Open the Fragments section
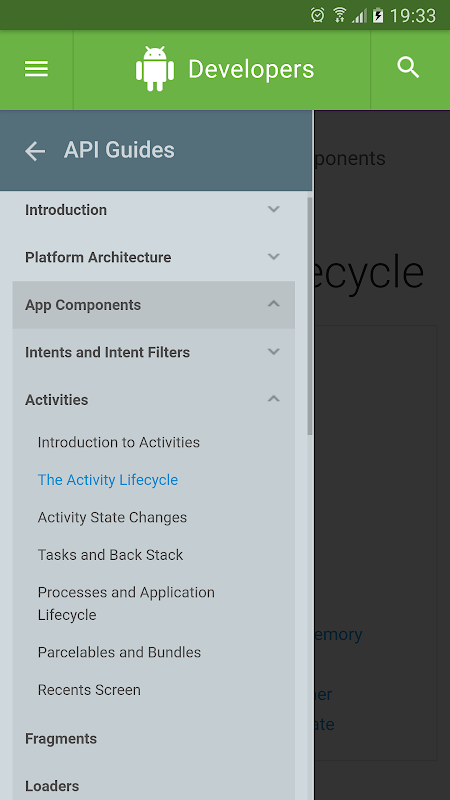The image size is (450, 800). pyautogui.click(x=61, y=739)
